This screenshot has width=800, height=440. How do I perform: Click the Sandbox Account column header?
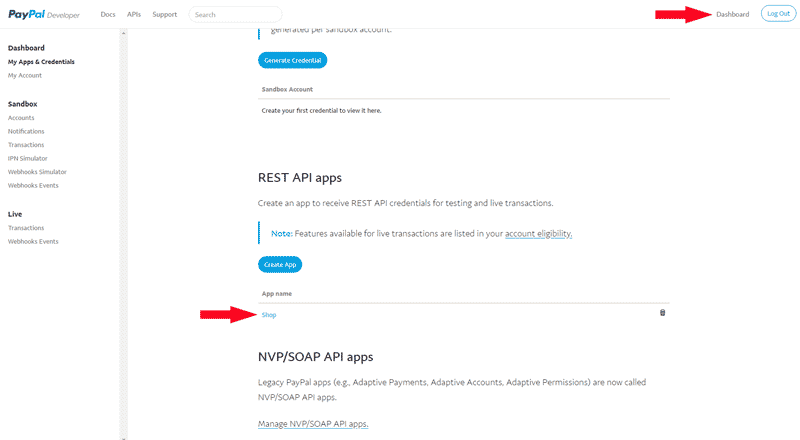click(287, 89)
